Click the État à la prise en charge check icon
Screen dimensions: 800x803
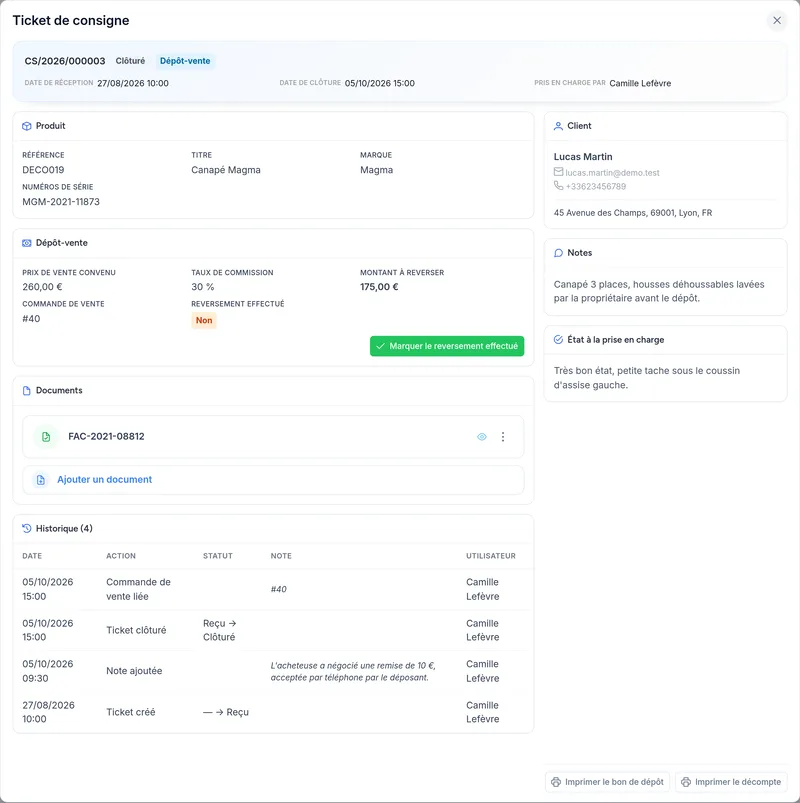tap(558, 340)
